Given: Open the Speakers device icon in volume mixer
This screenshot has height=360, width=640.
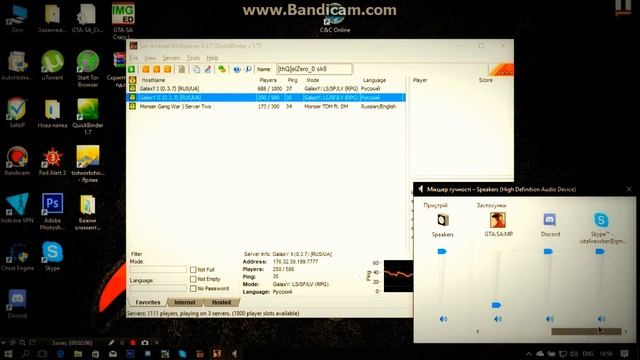Looking at the screenshot, I should [x=443, y=220].
